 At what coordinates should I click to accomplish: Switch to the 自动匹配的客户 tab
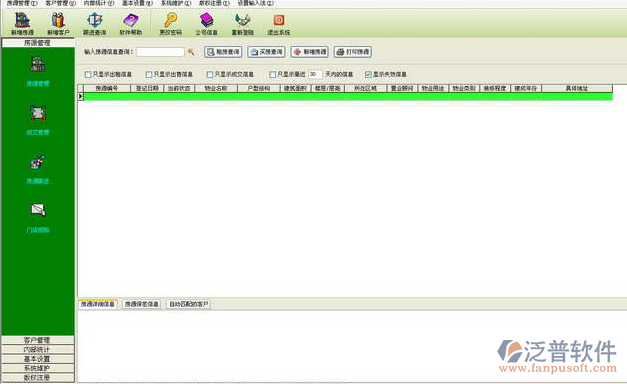coord(188,304)
